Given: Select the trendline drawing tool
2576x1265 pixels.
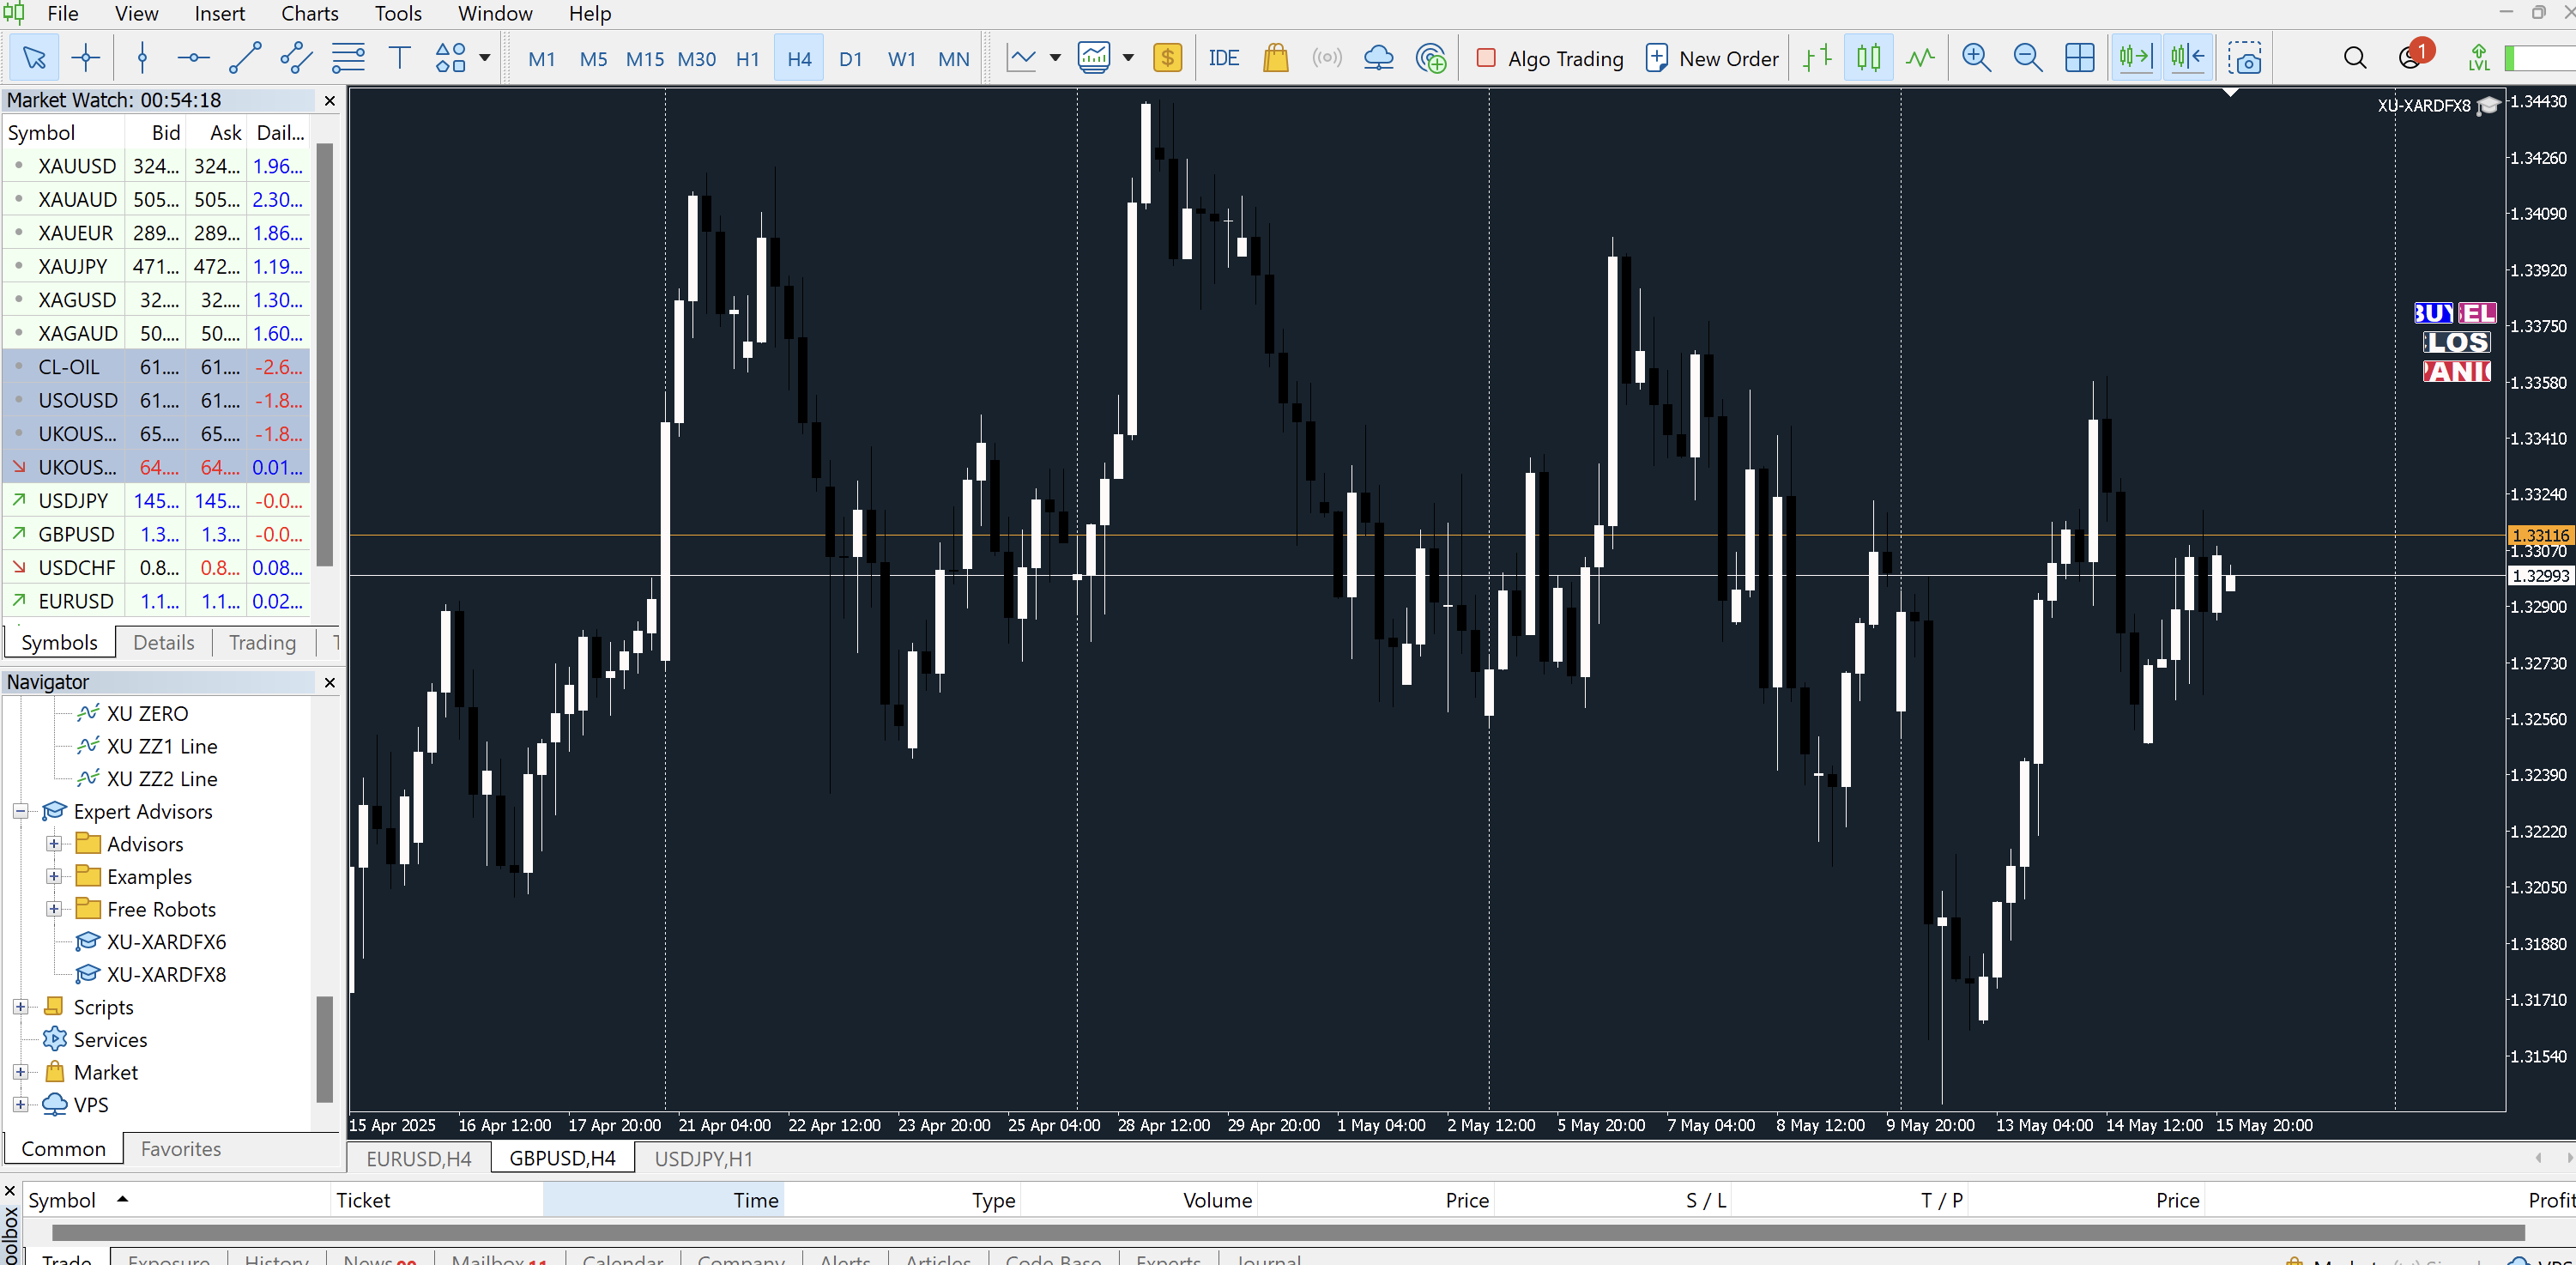Looking at the screenshot, I should (245, 58).
